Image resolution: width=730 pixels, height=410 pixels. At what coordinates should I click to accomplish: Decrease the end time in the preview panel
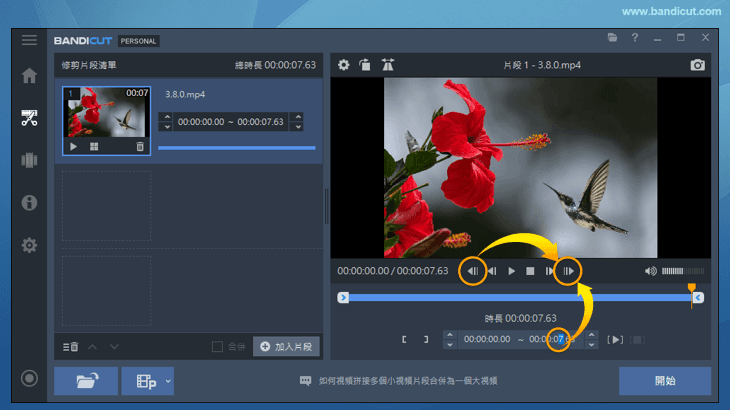(x=591, y=345)
